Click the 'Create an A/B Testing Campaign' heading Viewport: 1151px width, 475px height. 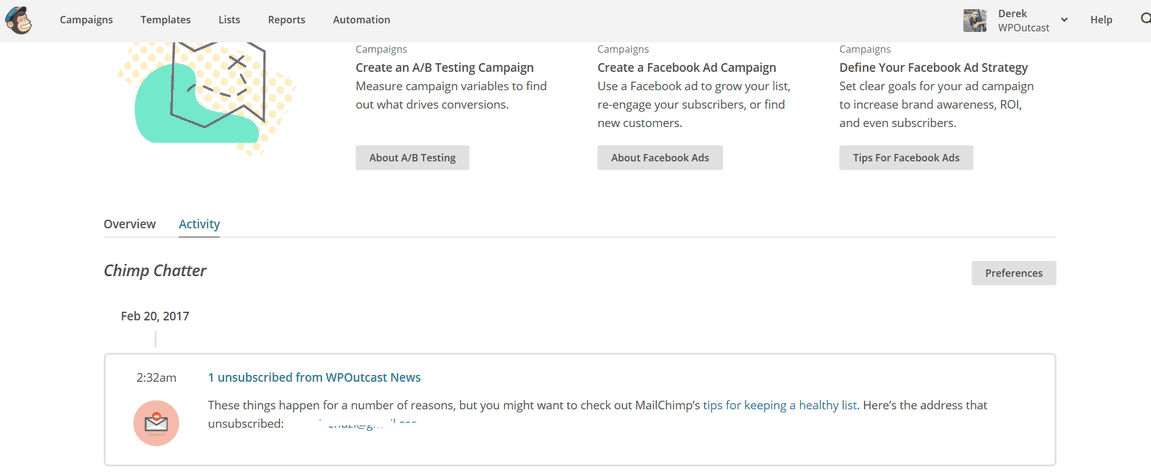[445, 68]
